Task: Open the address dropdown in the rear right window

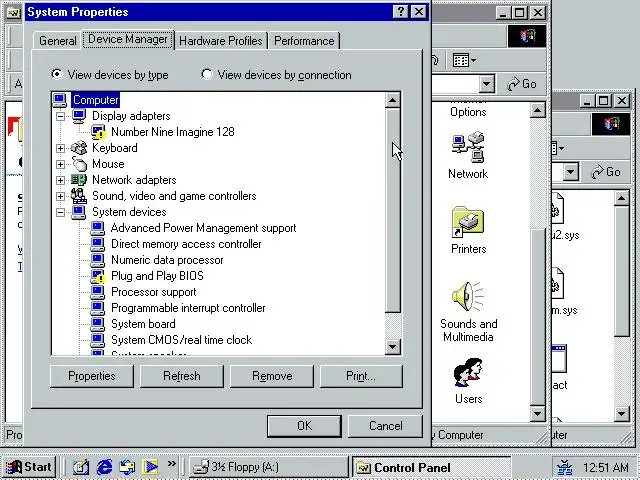Action: pyautogui.click(x=570, y=172)
